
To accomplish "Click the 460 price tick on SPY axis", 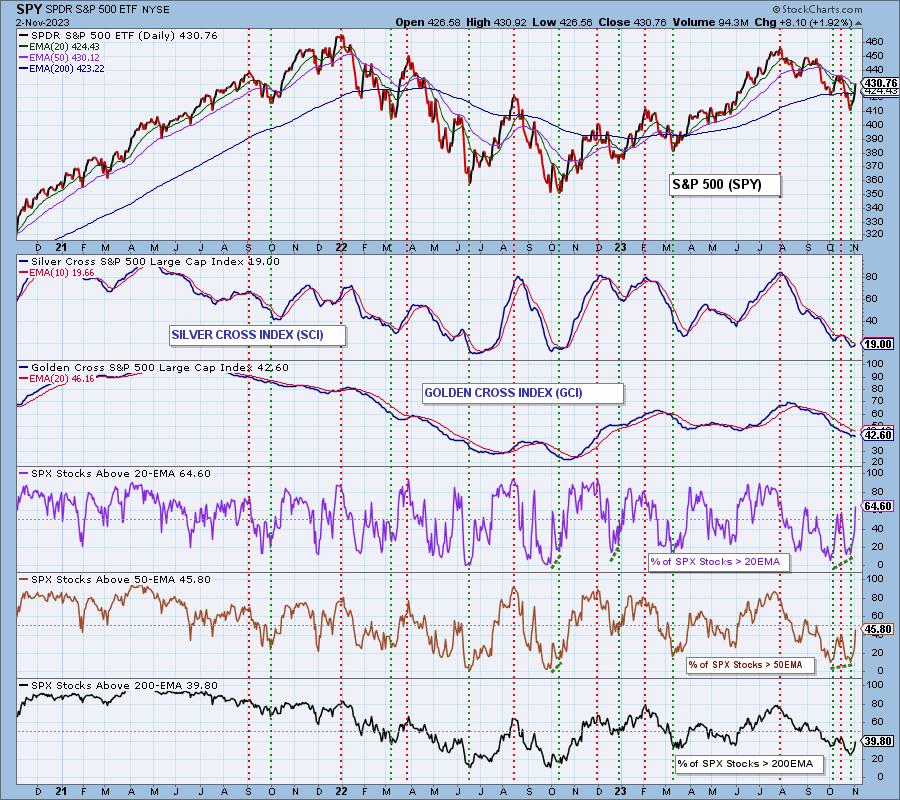I will [875, 42].
